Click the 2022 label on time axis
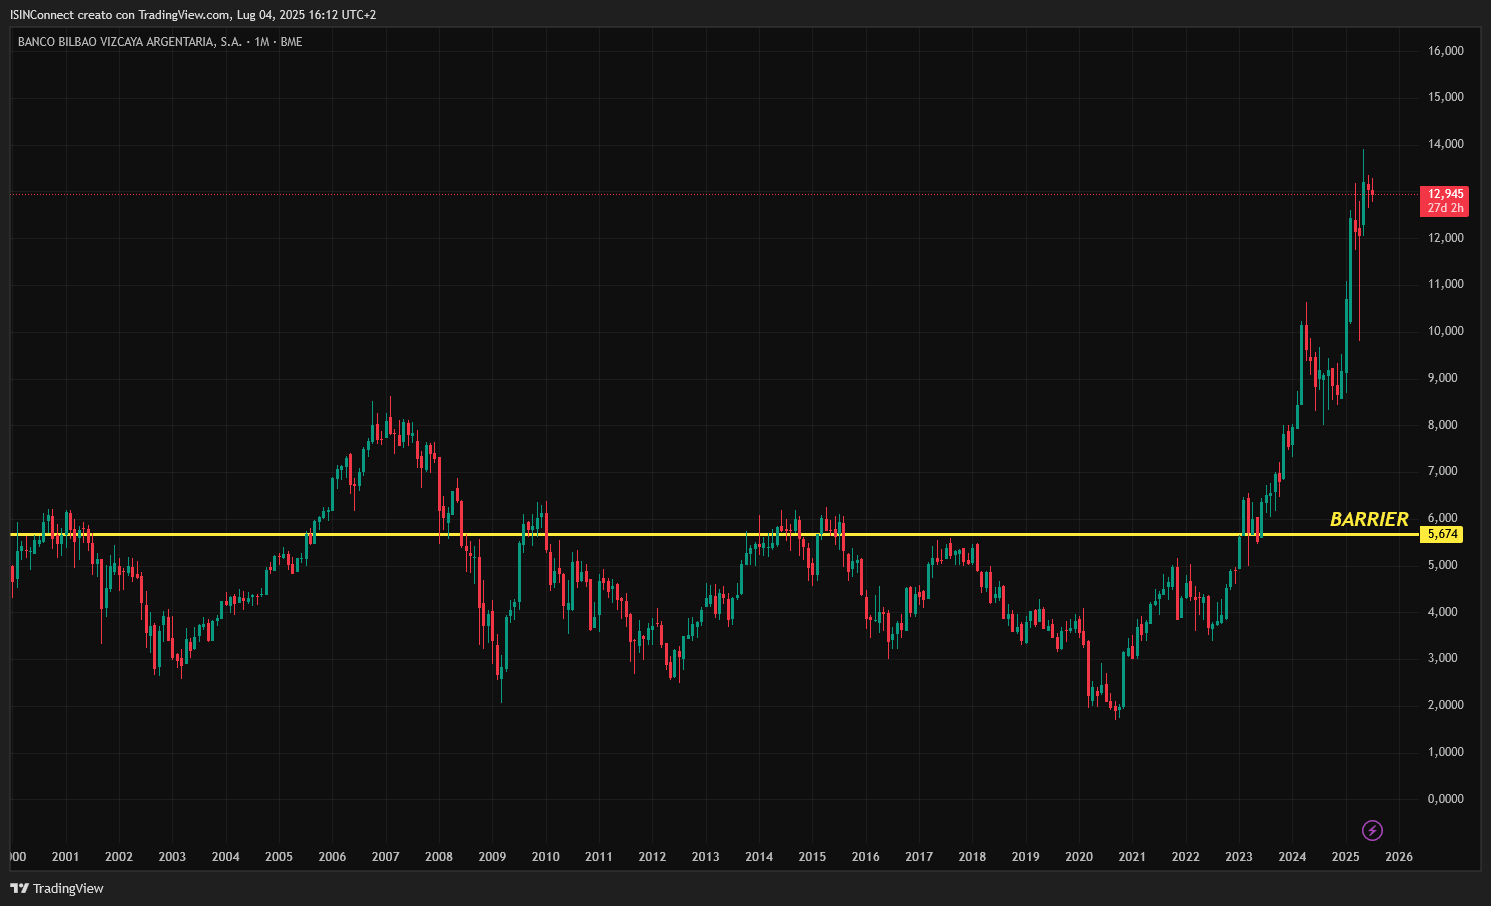This screenshot has width=1491, height=906. [x=1186, y=857]
